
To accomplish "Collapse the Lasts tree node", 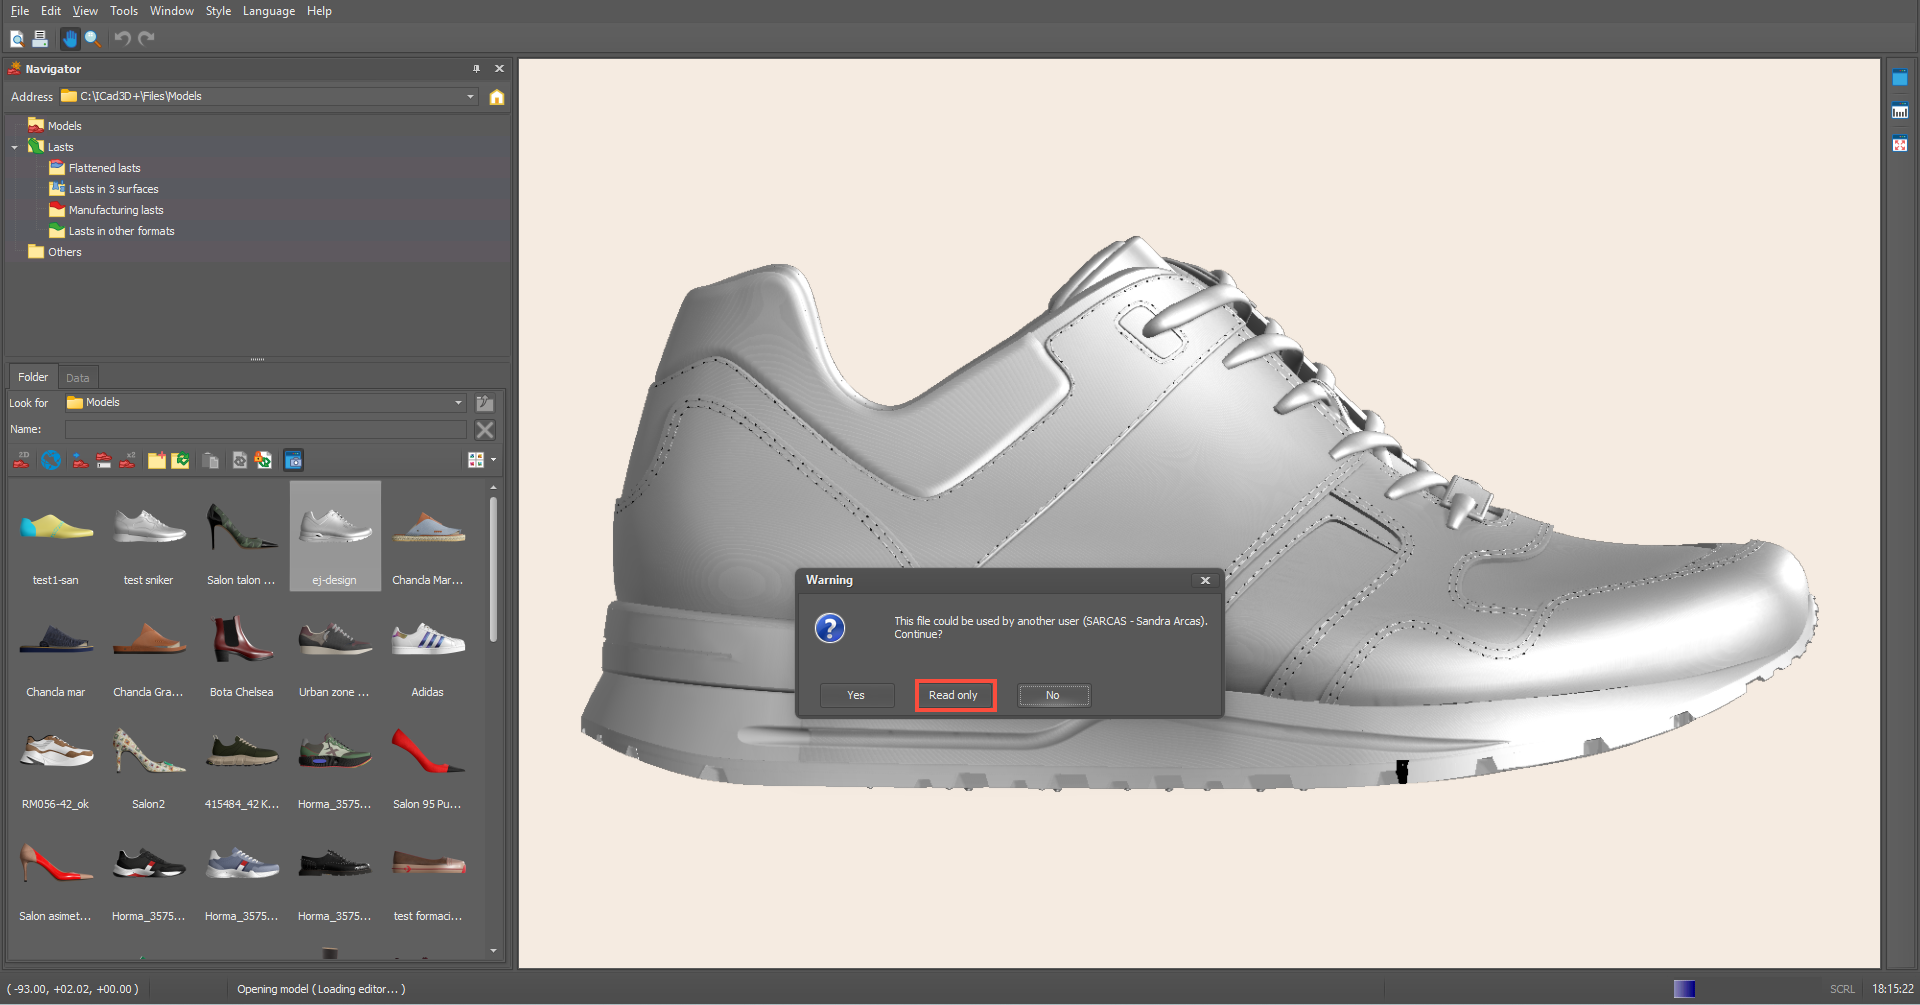I will tap(15, 147).
